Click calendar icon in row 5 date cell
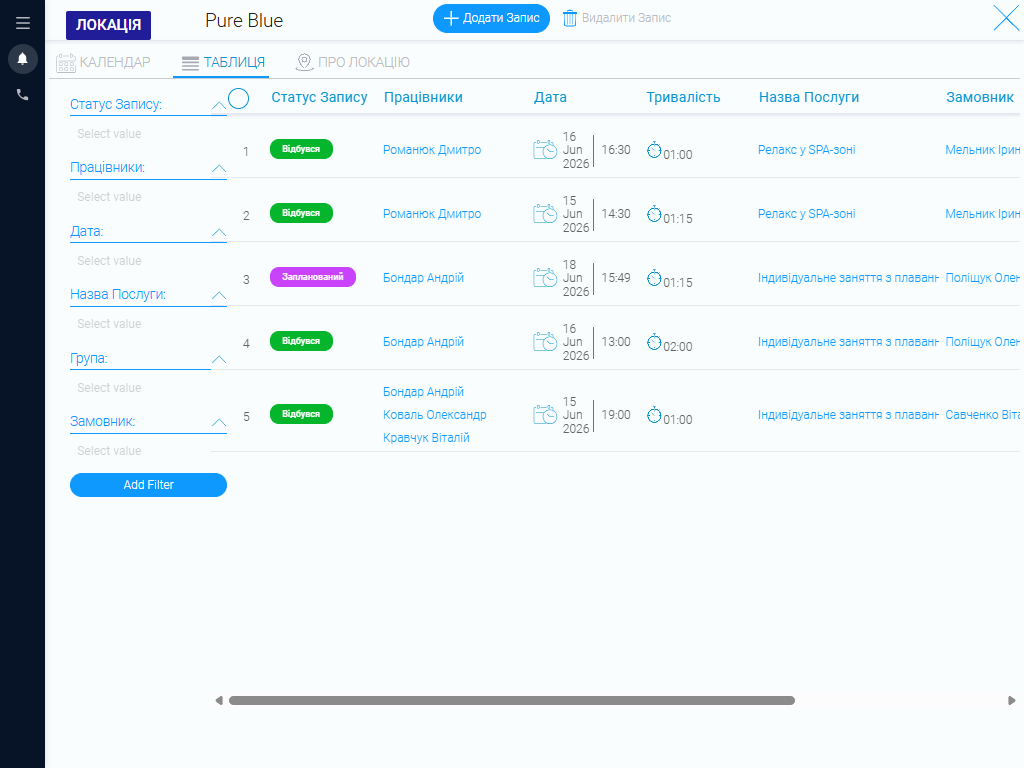The width and height of the screenshot is (1024, 768). pyautogui.click(x=545, y=415)
